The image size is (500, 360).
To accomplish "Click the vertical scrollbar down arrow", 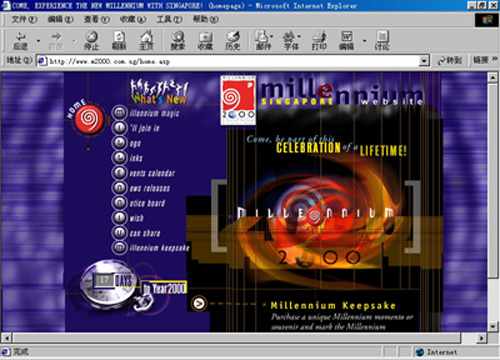I will [x=493, y=326].
